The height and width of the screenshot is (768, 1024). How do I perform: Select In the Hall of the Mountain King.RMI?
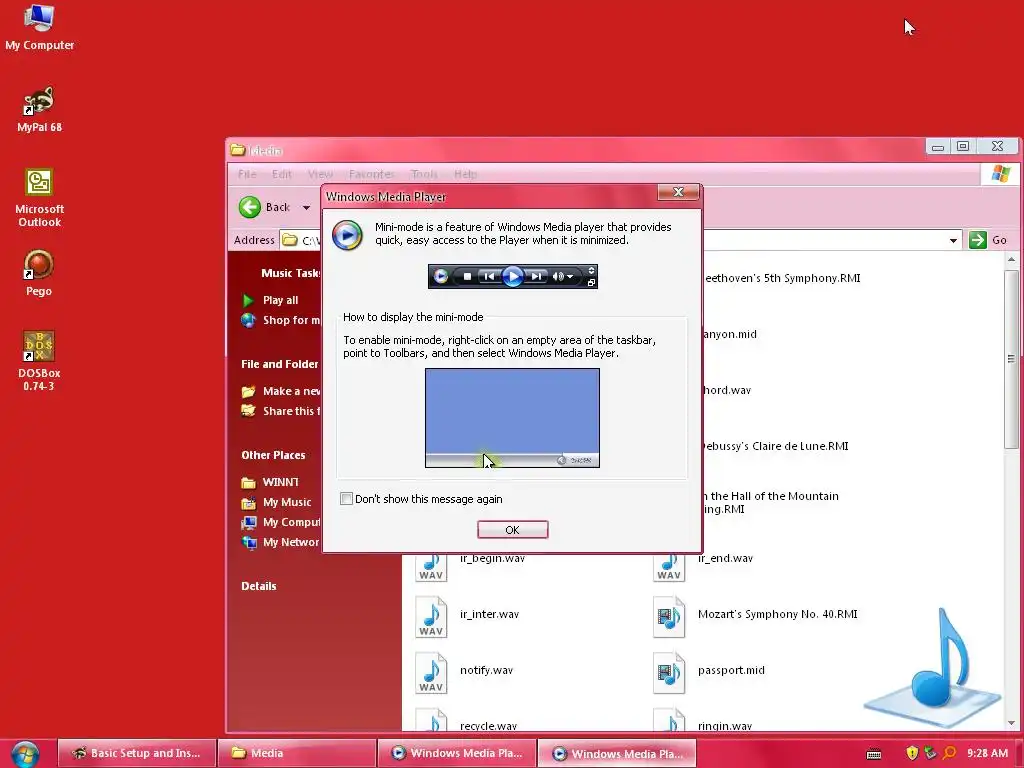pyautogui.click(x=771, y=503)
